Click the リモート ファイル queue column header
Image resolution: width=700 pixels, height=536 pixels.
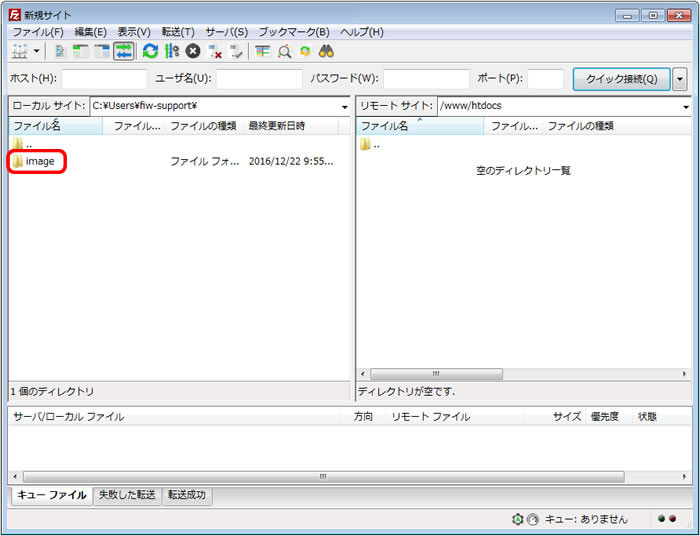454,417
